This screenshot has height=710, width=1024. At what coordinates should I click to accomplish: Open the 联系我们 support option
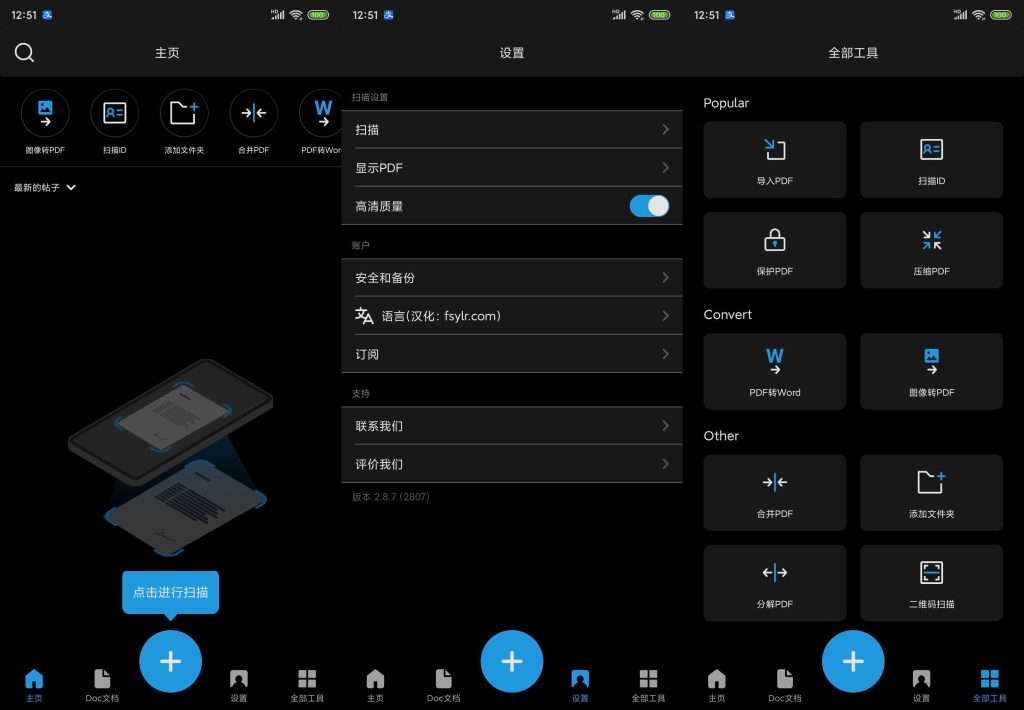(512, 425)
